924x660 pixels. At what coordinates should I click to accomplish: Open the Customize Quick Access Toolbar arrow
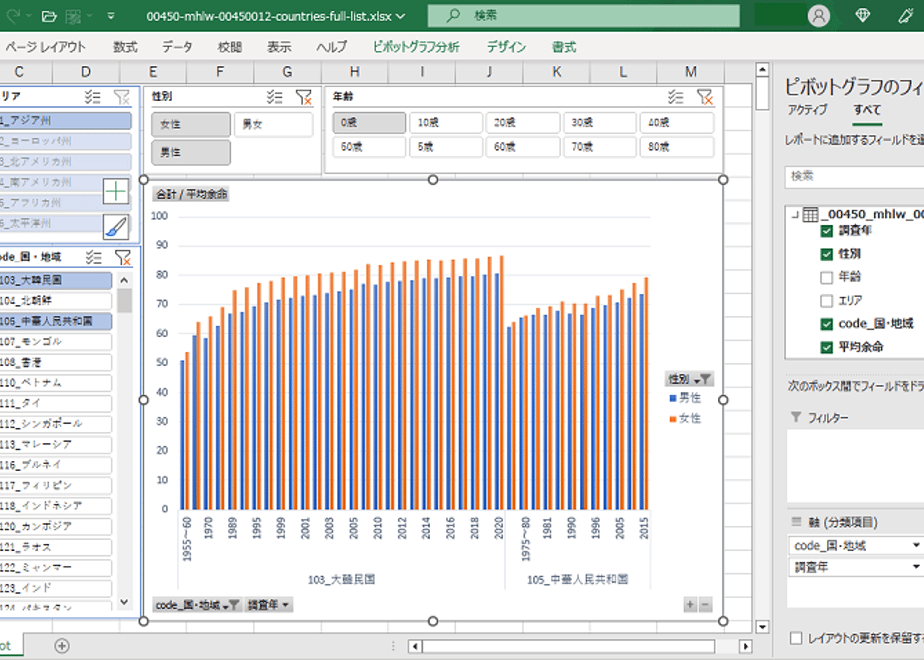click(x=111, y=16)
